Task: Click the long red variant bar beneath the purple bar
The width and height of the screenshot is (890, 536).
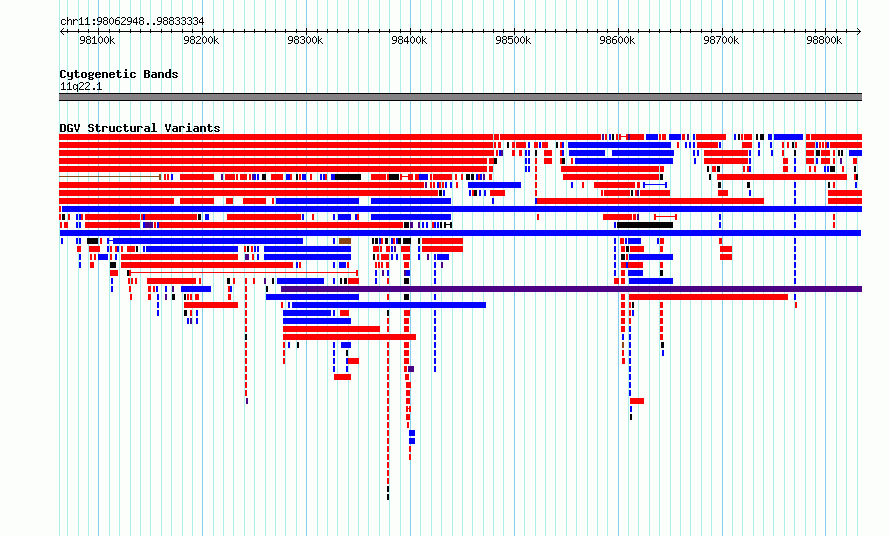Action: [708, 297]
